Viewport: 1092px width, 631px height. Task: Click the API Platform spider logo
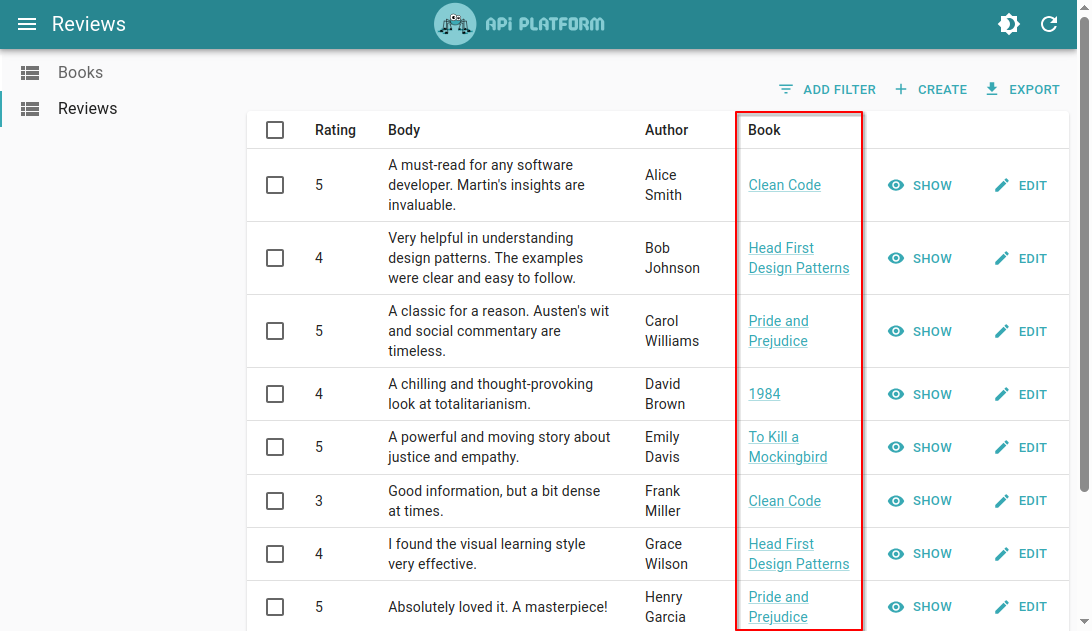coord(455,24)
